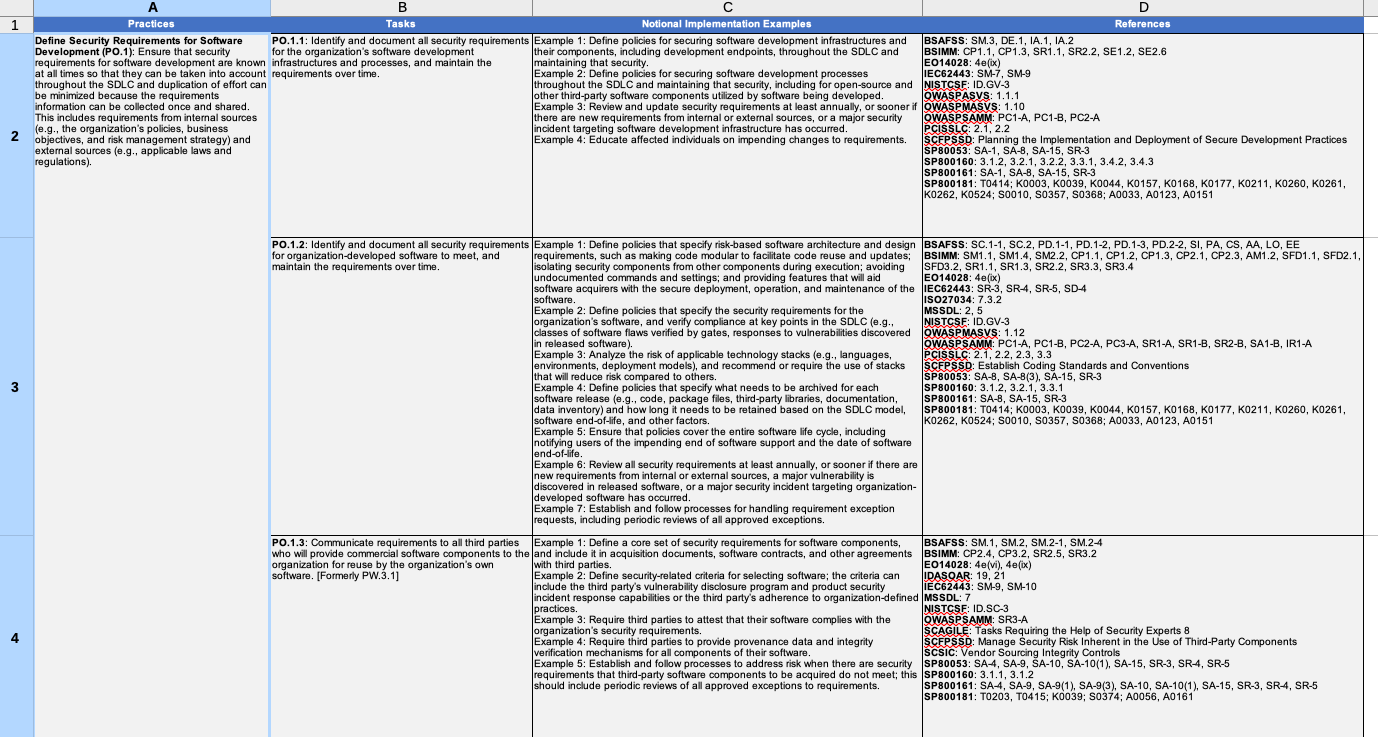Select row 3 header

[16, 386]
